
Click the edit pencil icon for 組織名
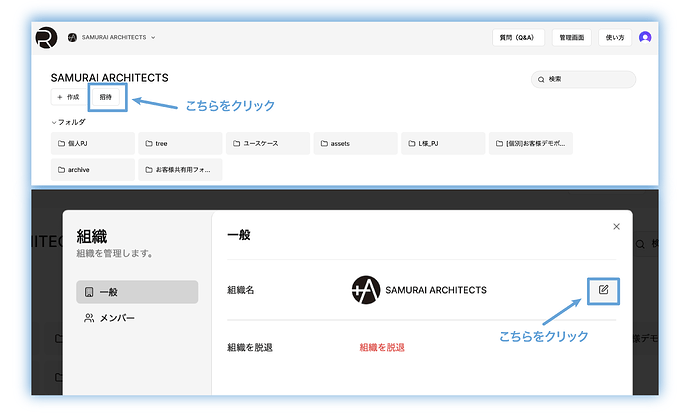[603, 290]
